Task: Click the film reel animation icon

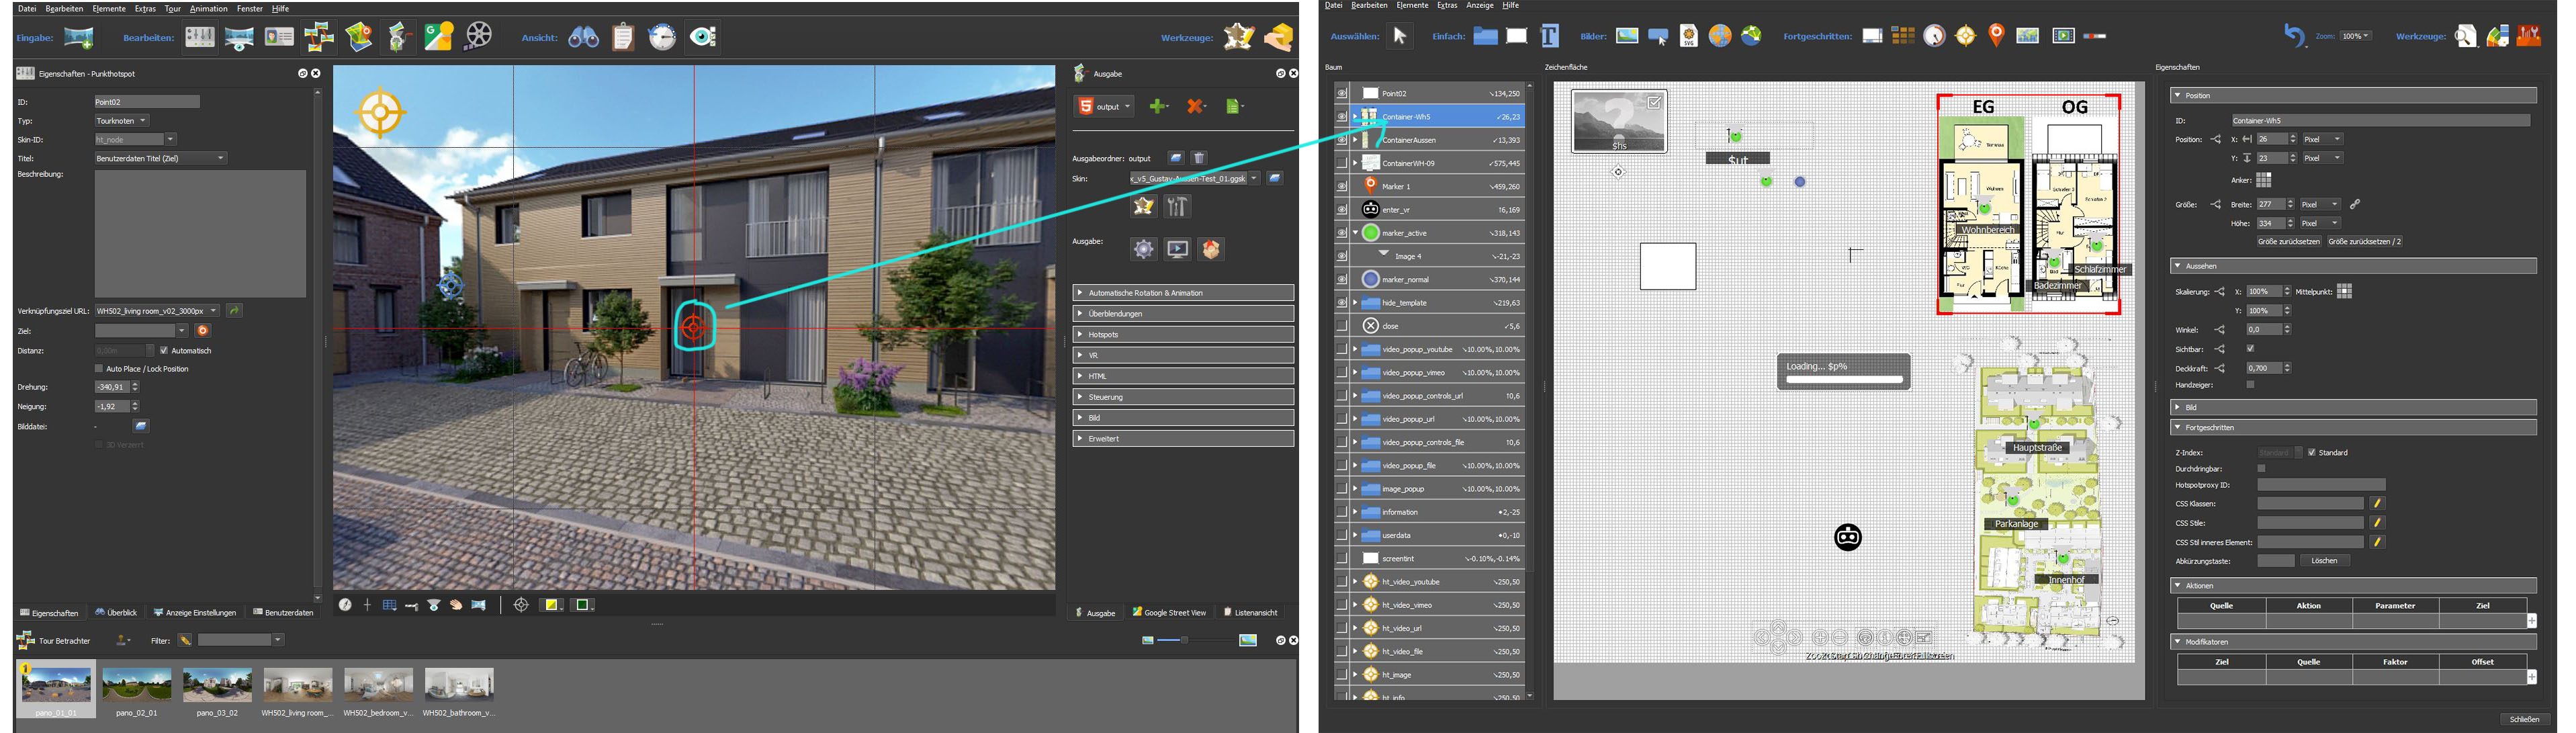Action: 479,36
